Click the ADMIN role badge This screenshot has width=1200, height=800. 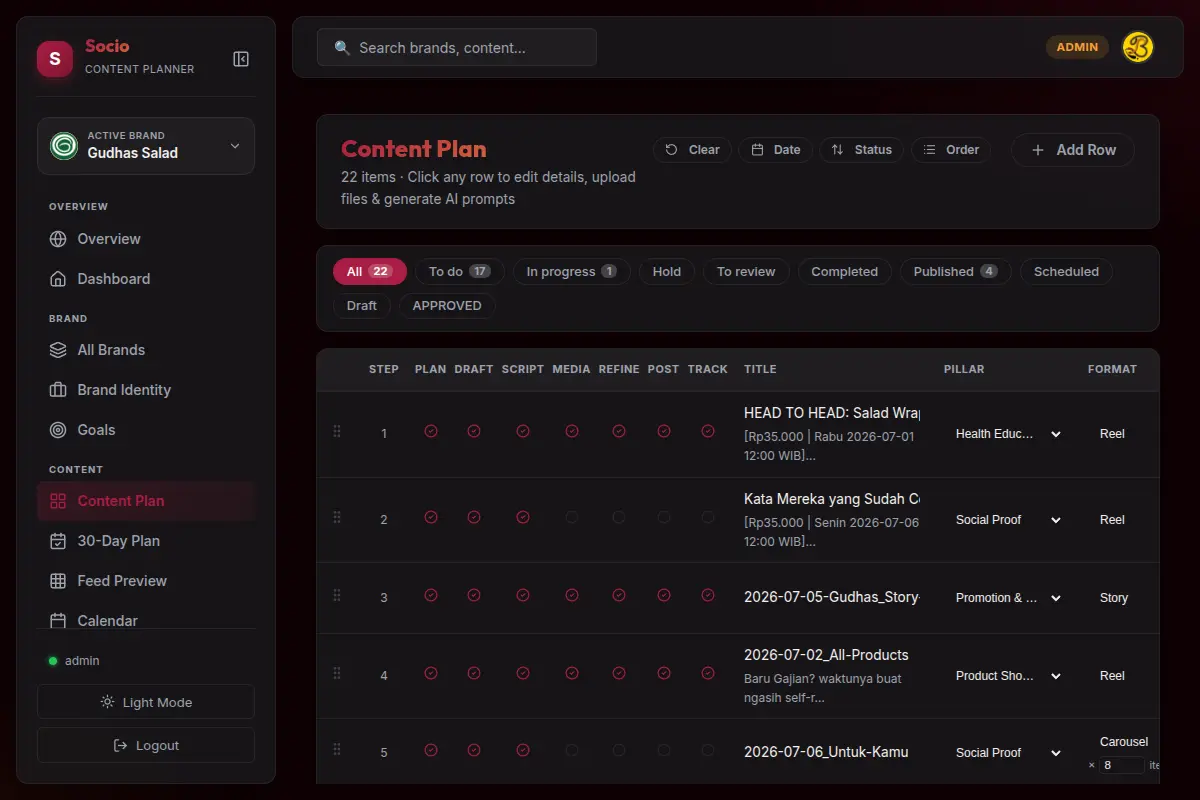1077,47
